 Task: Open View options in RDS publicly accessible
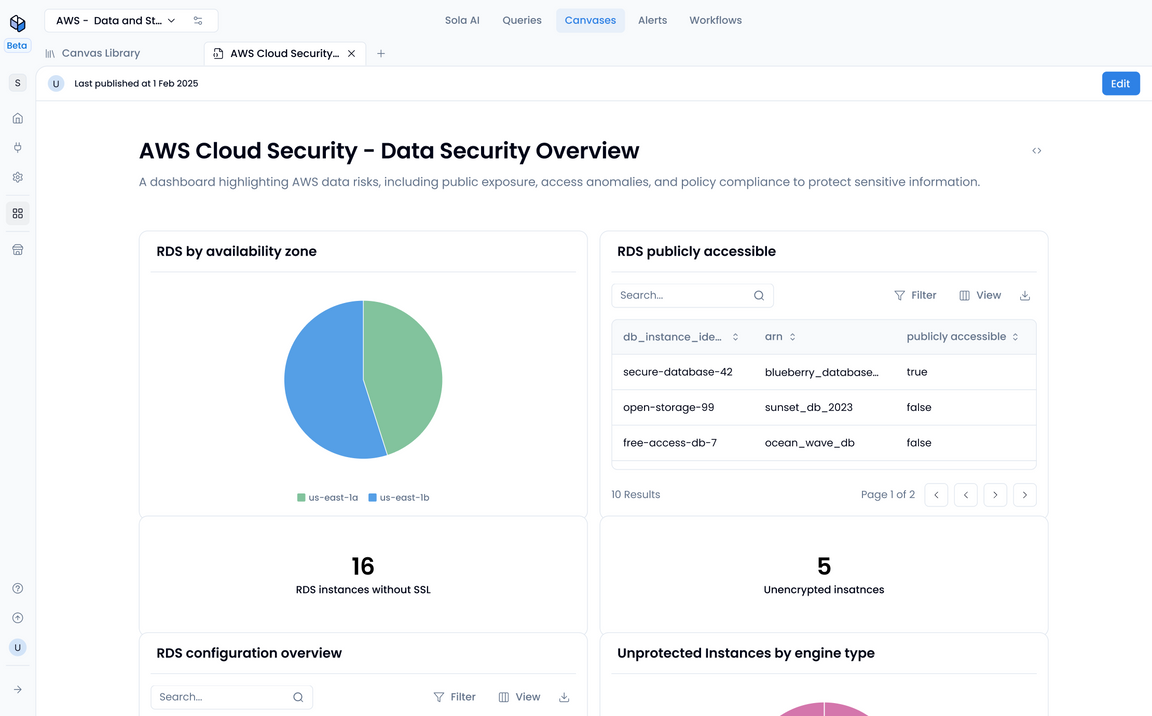click(980, 295)
